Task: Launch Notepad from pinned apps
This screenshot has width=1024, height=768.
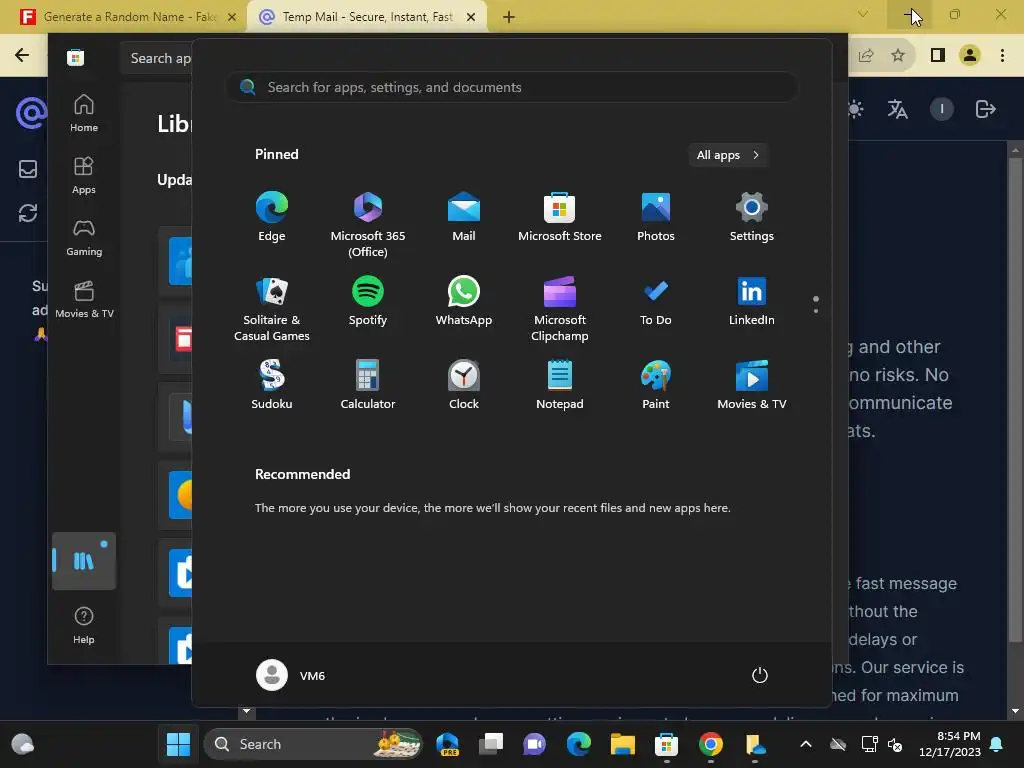Action: (x=560, y=385)
